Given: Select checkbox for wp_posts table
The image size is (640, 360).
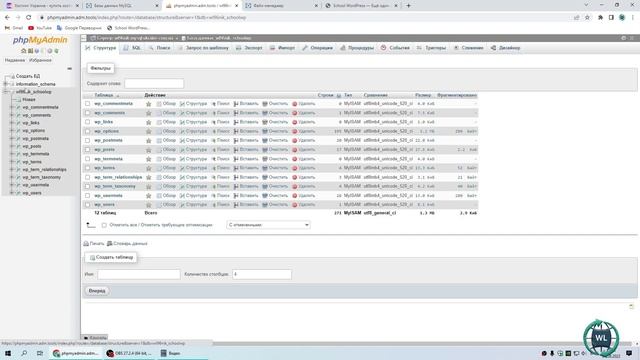Looking at the screenshot, I should point(87,150).
